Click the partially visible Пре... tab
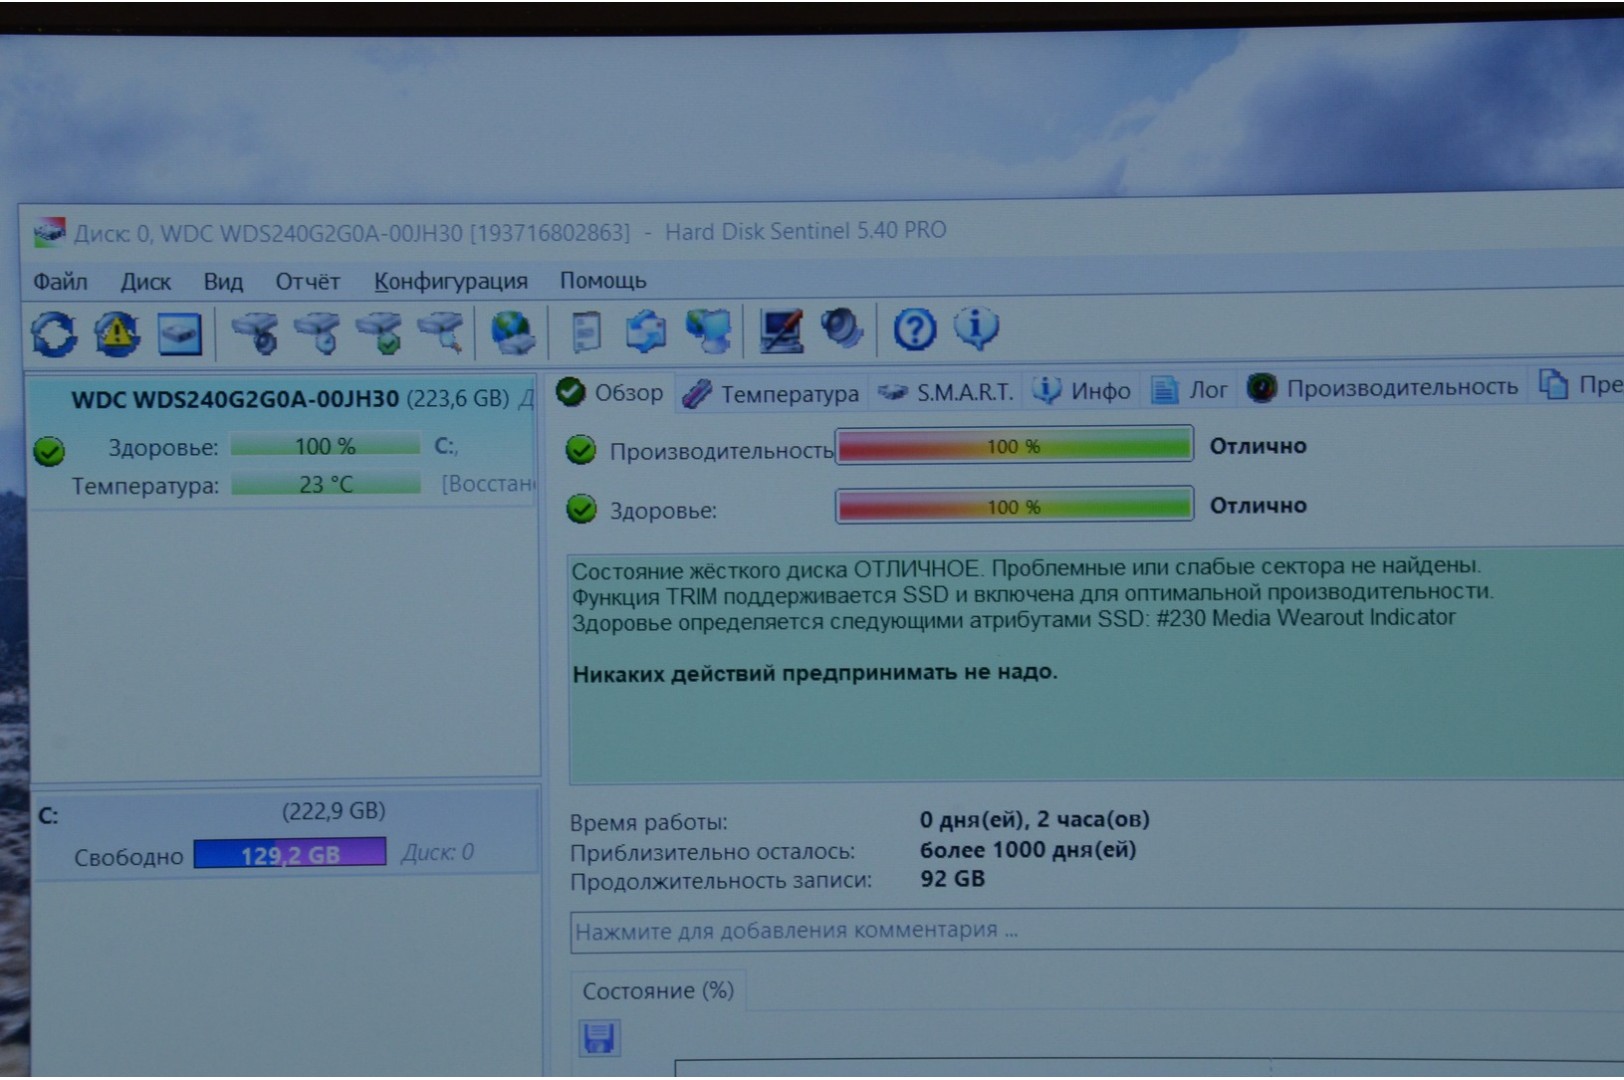 click(1580, 384)
